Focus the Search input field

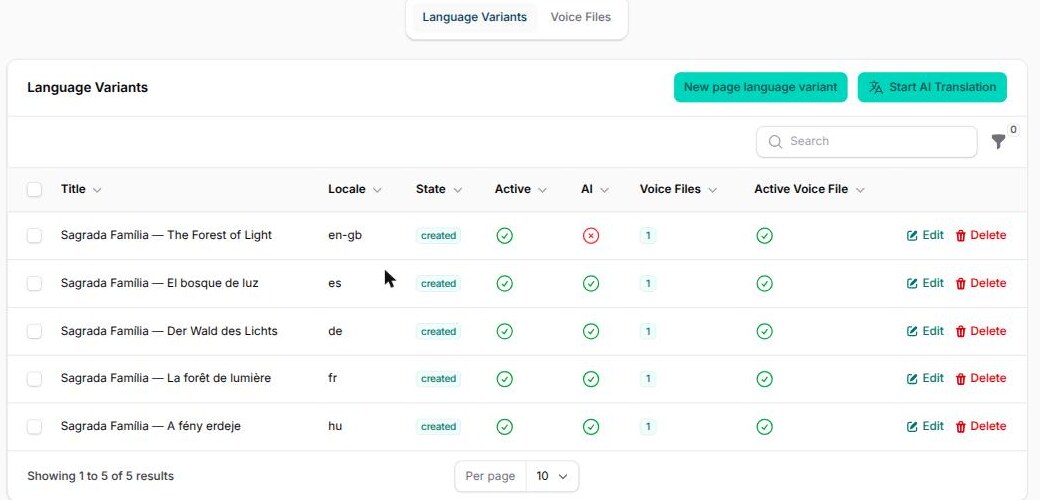(866, 141)
